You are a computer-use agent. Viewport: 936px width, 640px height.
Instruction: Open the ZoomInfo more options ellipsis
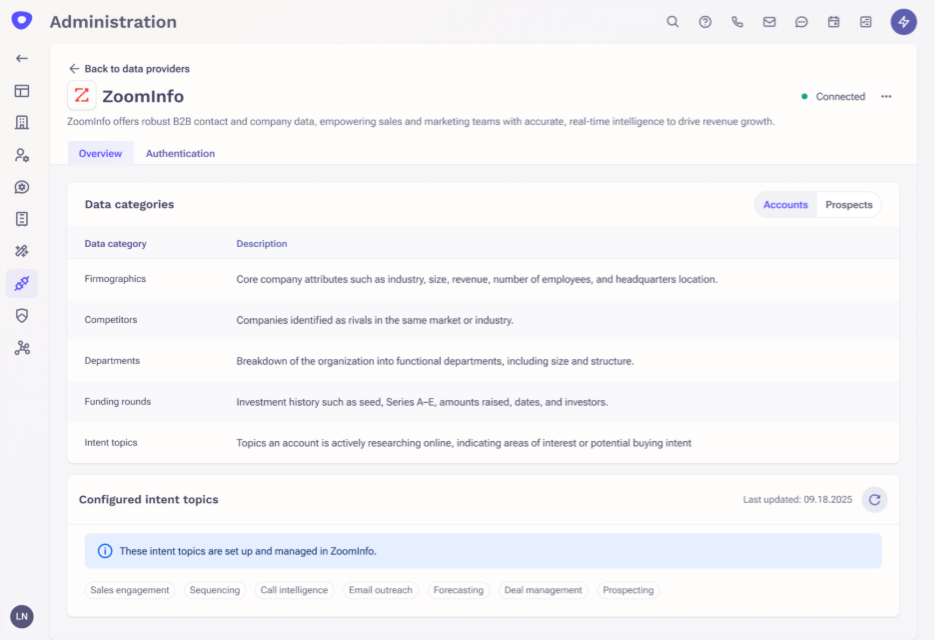coord(886,97)
